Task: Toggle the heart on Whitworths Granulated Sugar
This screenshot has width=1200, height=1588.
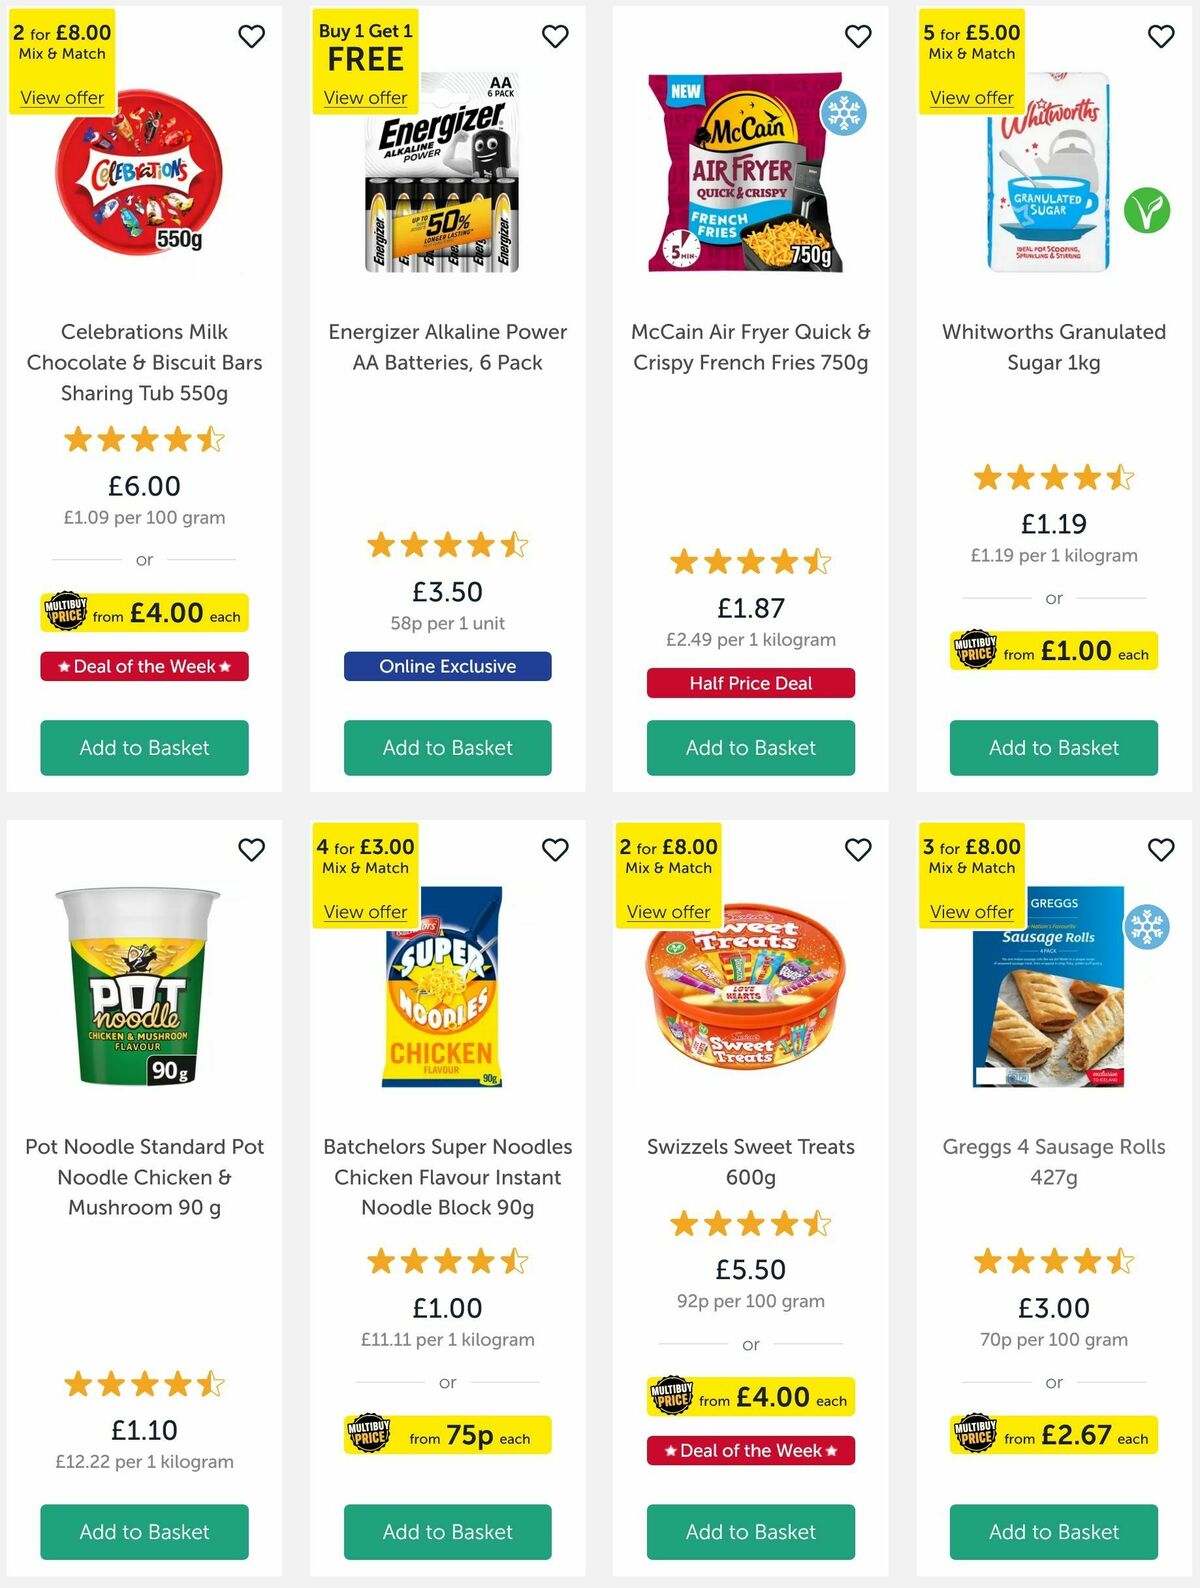Action: 1161,35
